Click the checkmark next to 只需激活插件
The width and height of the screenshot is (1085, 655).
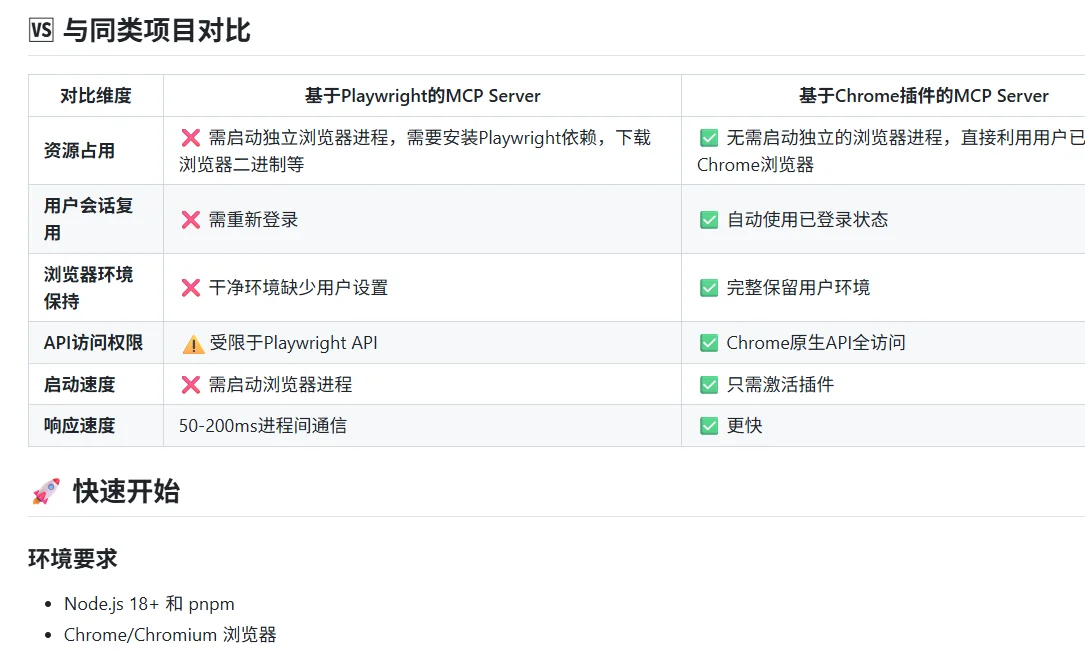(707, 384)
